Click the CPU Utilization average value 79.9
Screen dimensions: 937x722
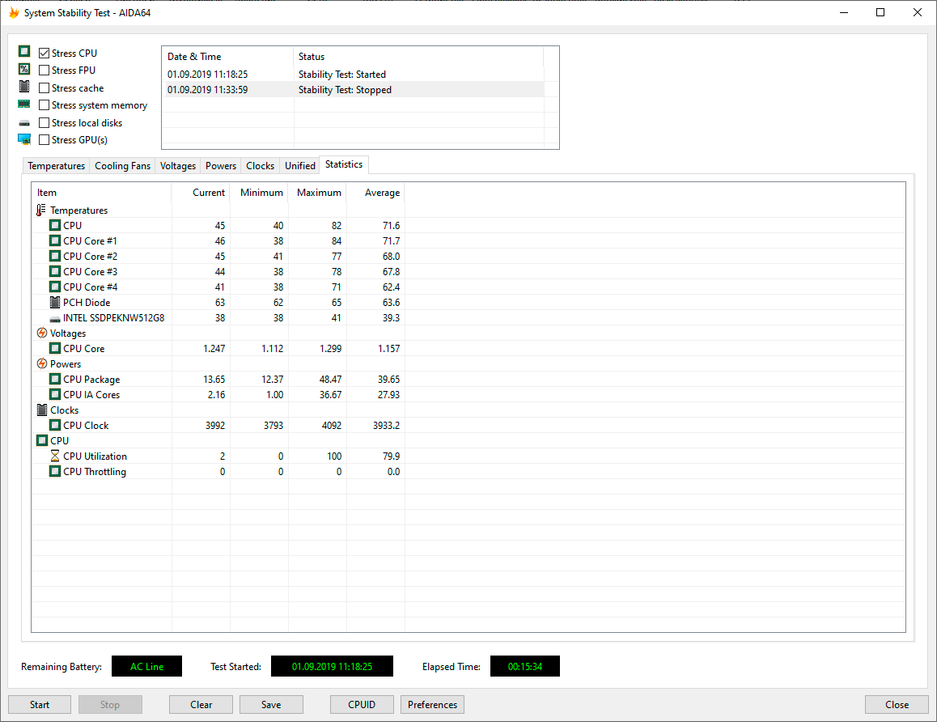click(391, 456)
